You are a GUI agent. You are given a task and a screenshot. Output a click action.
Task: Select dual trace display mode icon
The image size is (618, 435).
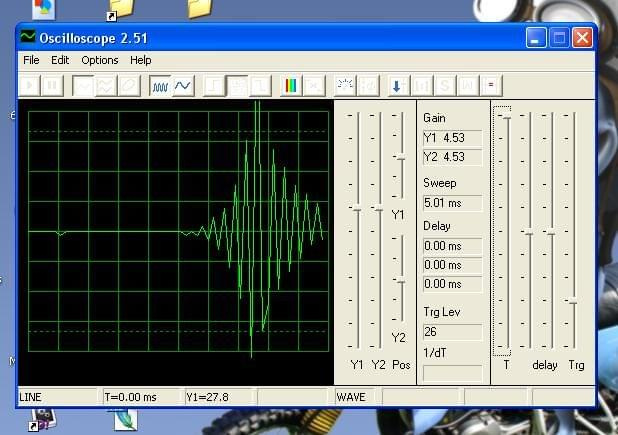(x=106, y=86)
